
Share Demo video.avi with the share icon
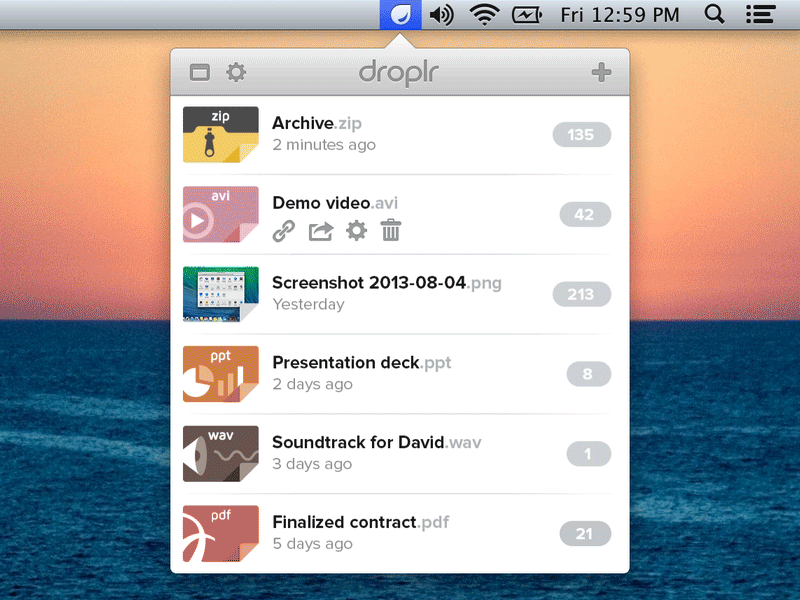pyautogui.click(x=321, y=231)
